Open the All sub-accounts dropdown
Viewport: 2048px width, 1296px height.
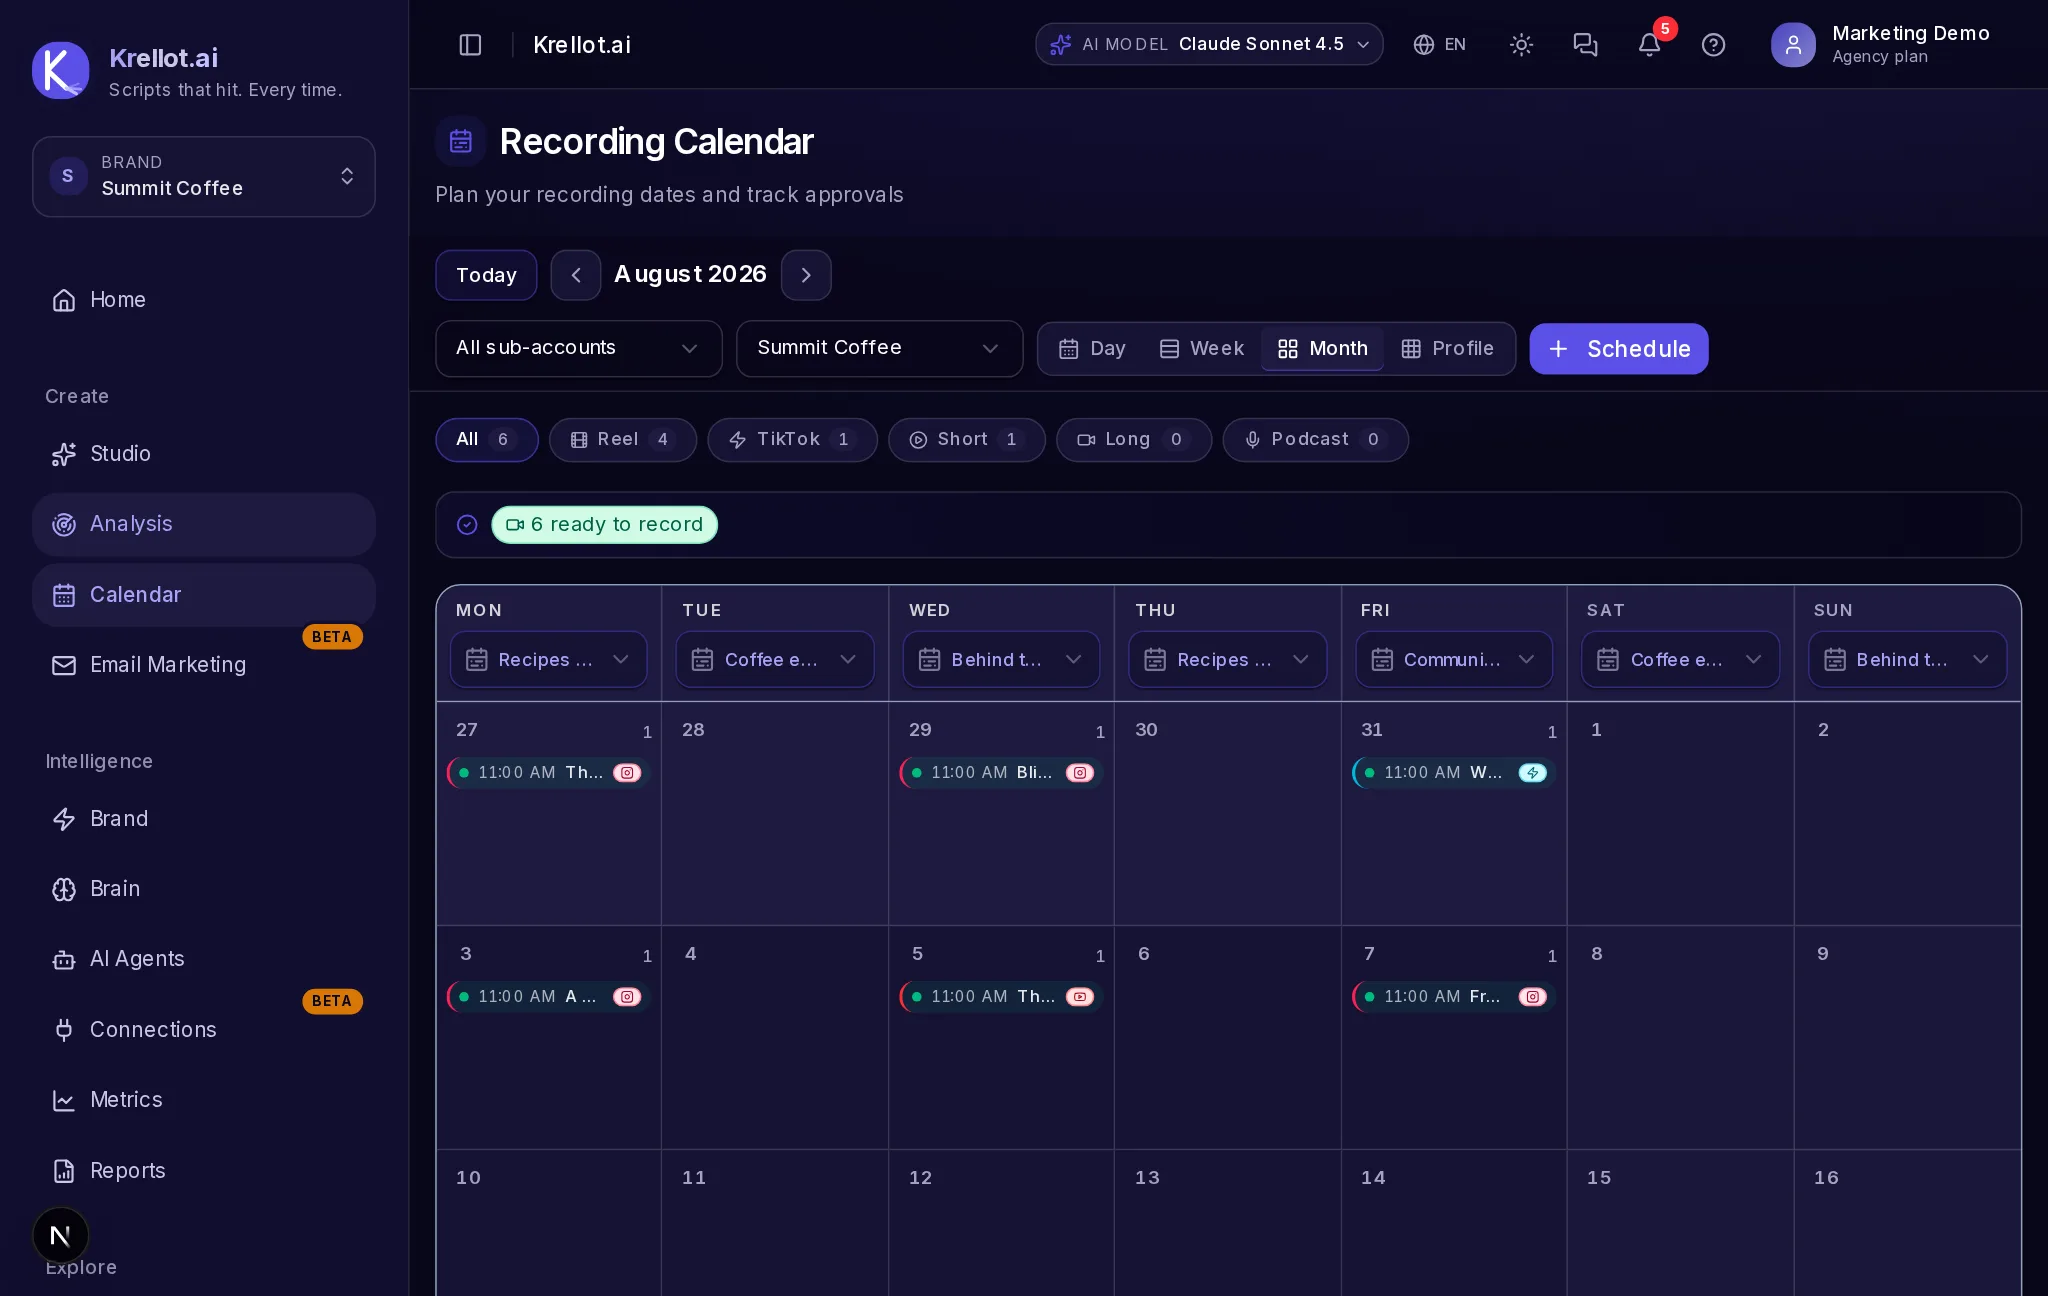(579, 349)
